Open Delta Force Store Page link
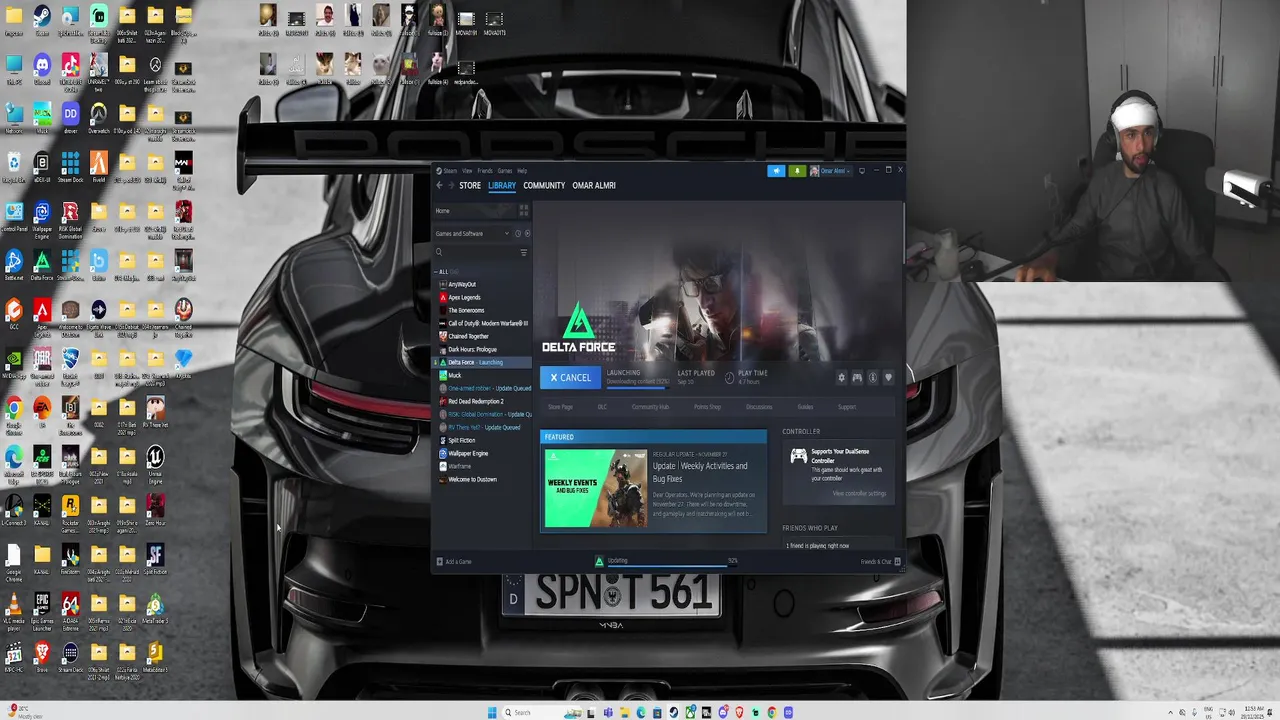Screen dimensions: 1280x720 (560, 407)
